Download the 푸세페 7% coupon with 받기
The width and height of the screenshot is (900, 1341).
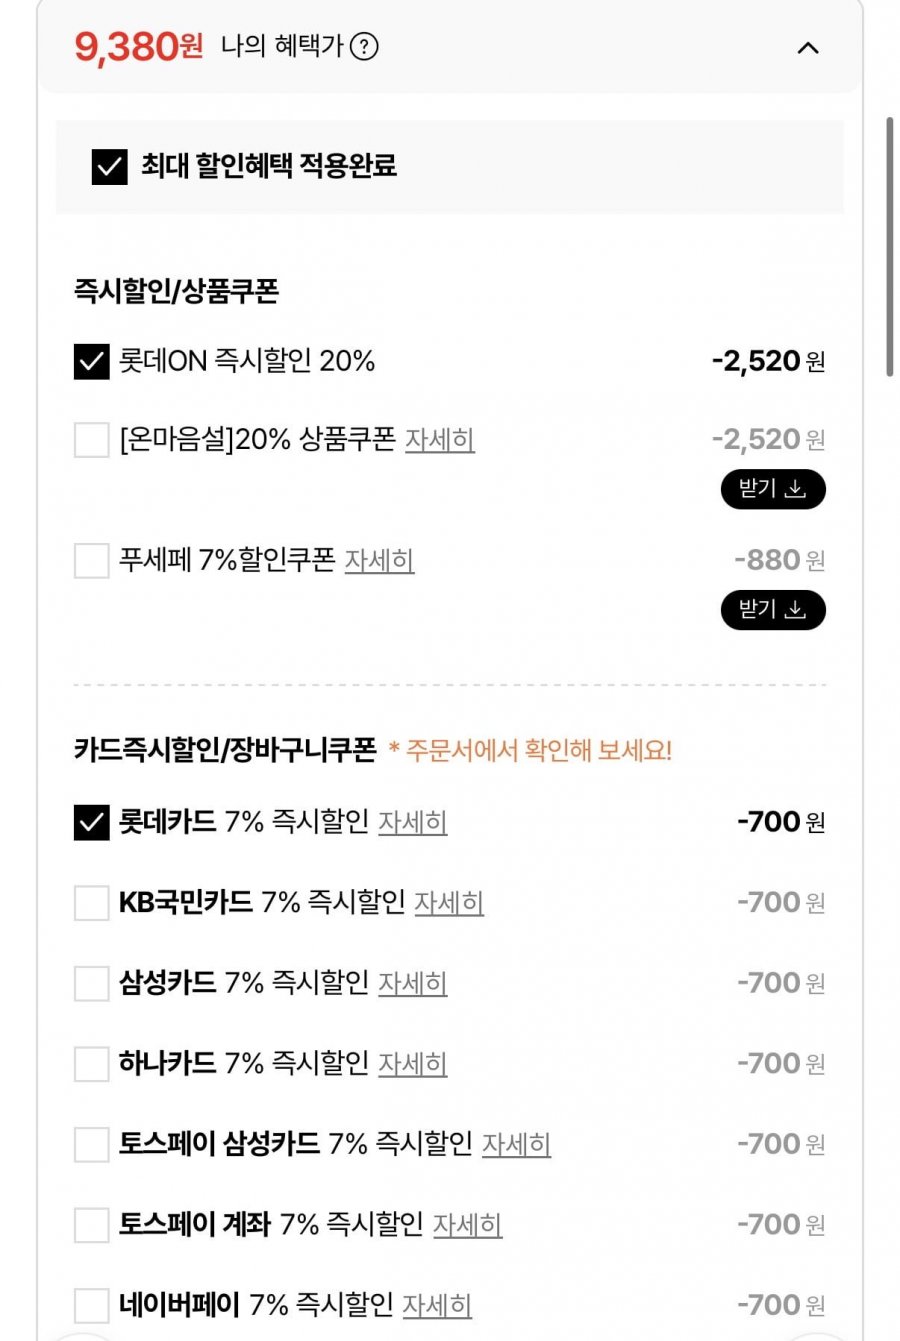point(772,610)
